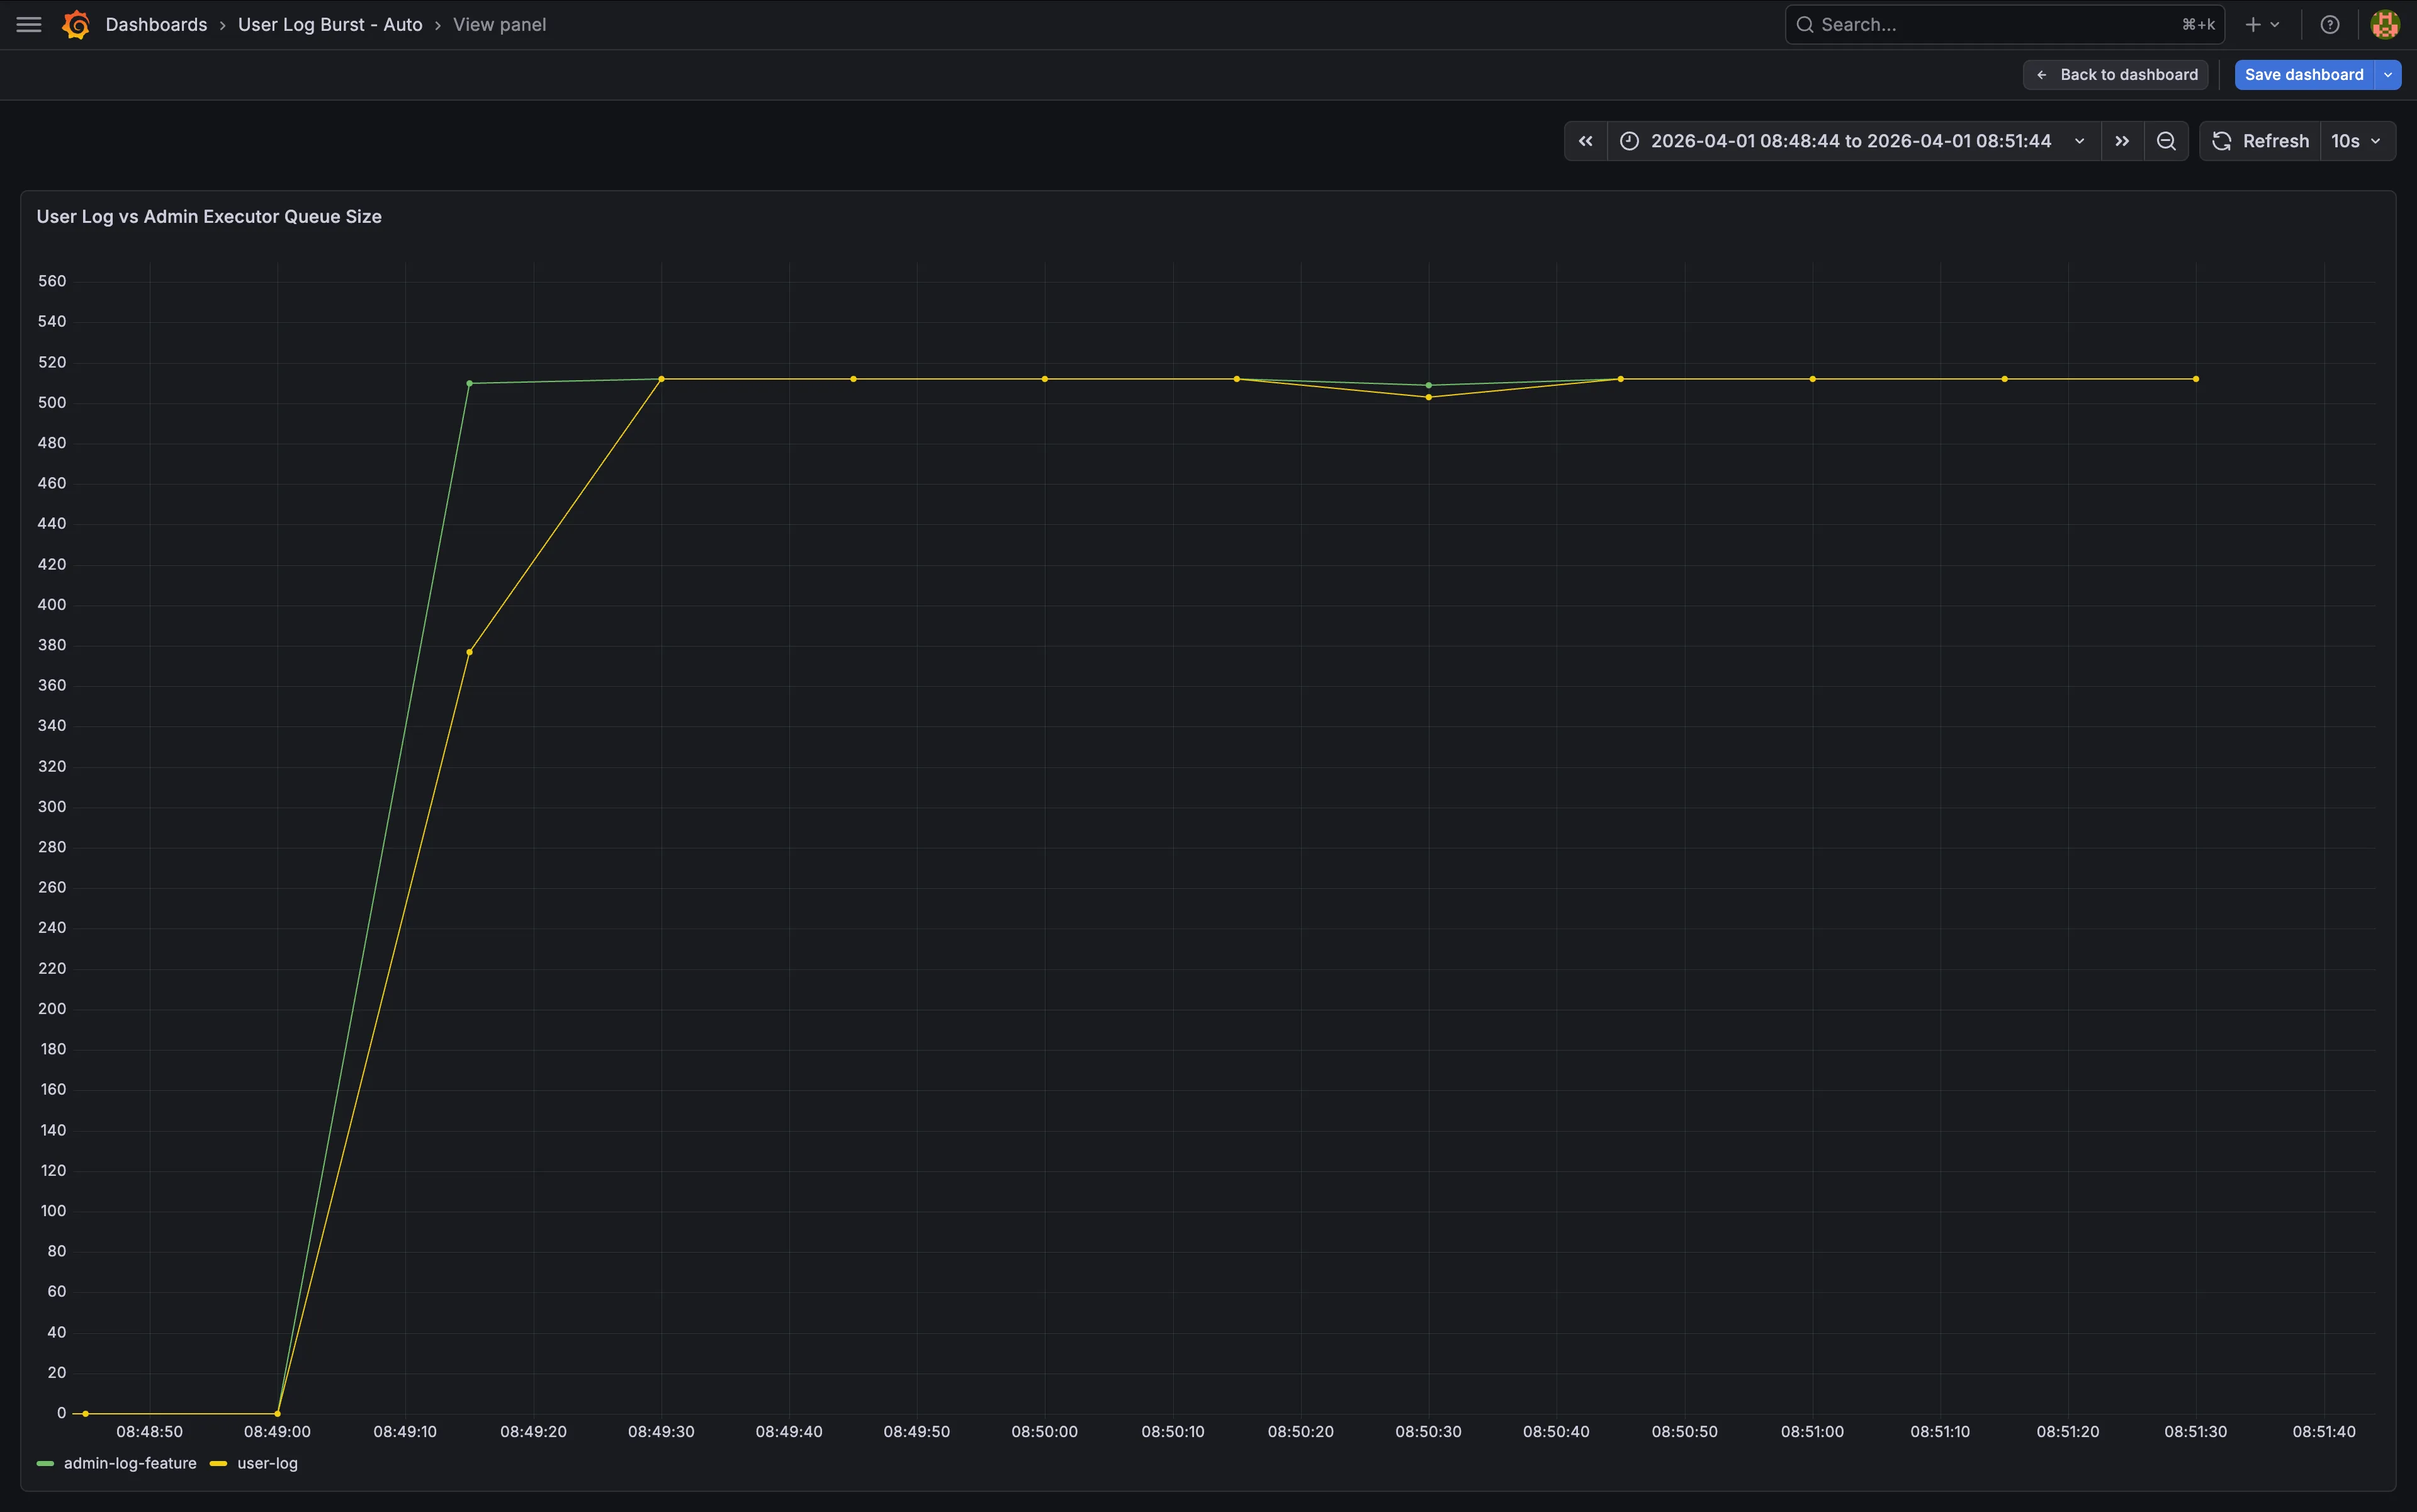
Task: Toggle admin-log-feature series in legend
Action: 130,1463
